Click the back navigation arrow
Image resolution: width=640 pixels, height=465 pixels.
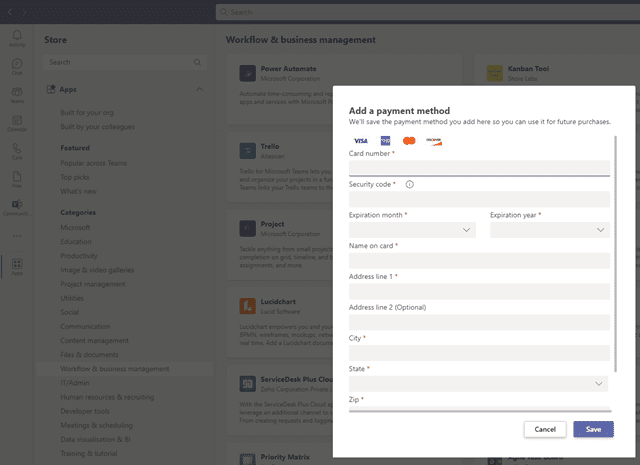point(10,12)
